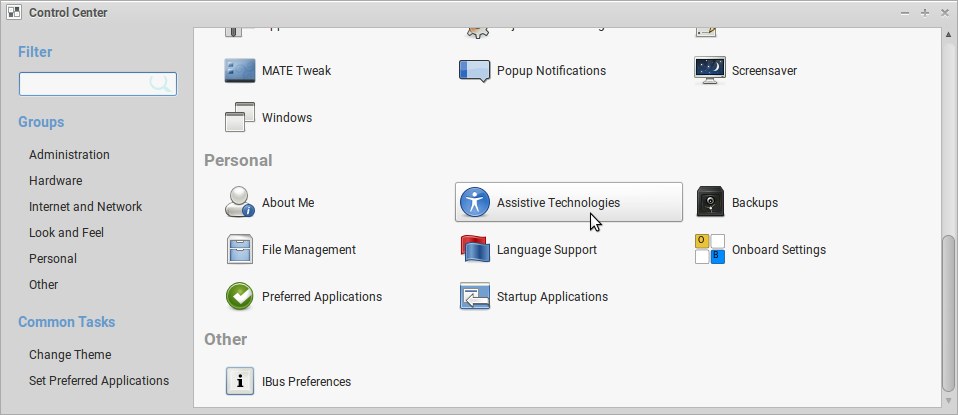This screenshot has width=958, height=415.
Task: Open the IBus Preferences icon
Action: [x=240, y=381]
